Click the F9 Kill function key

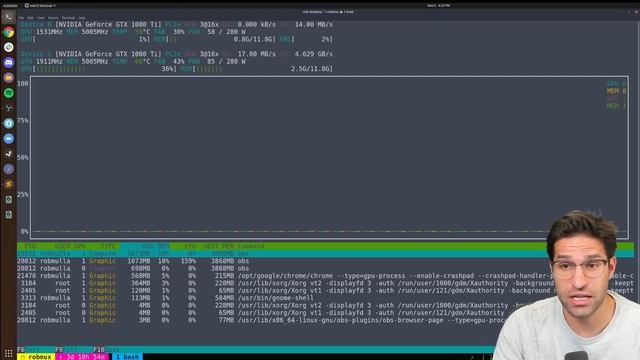pyautogui.click(x=67, y=350)
